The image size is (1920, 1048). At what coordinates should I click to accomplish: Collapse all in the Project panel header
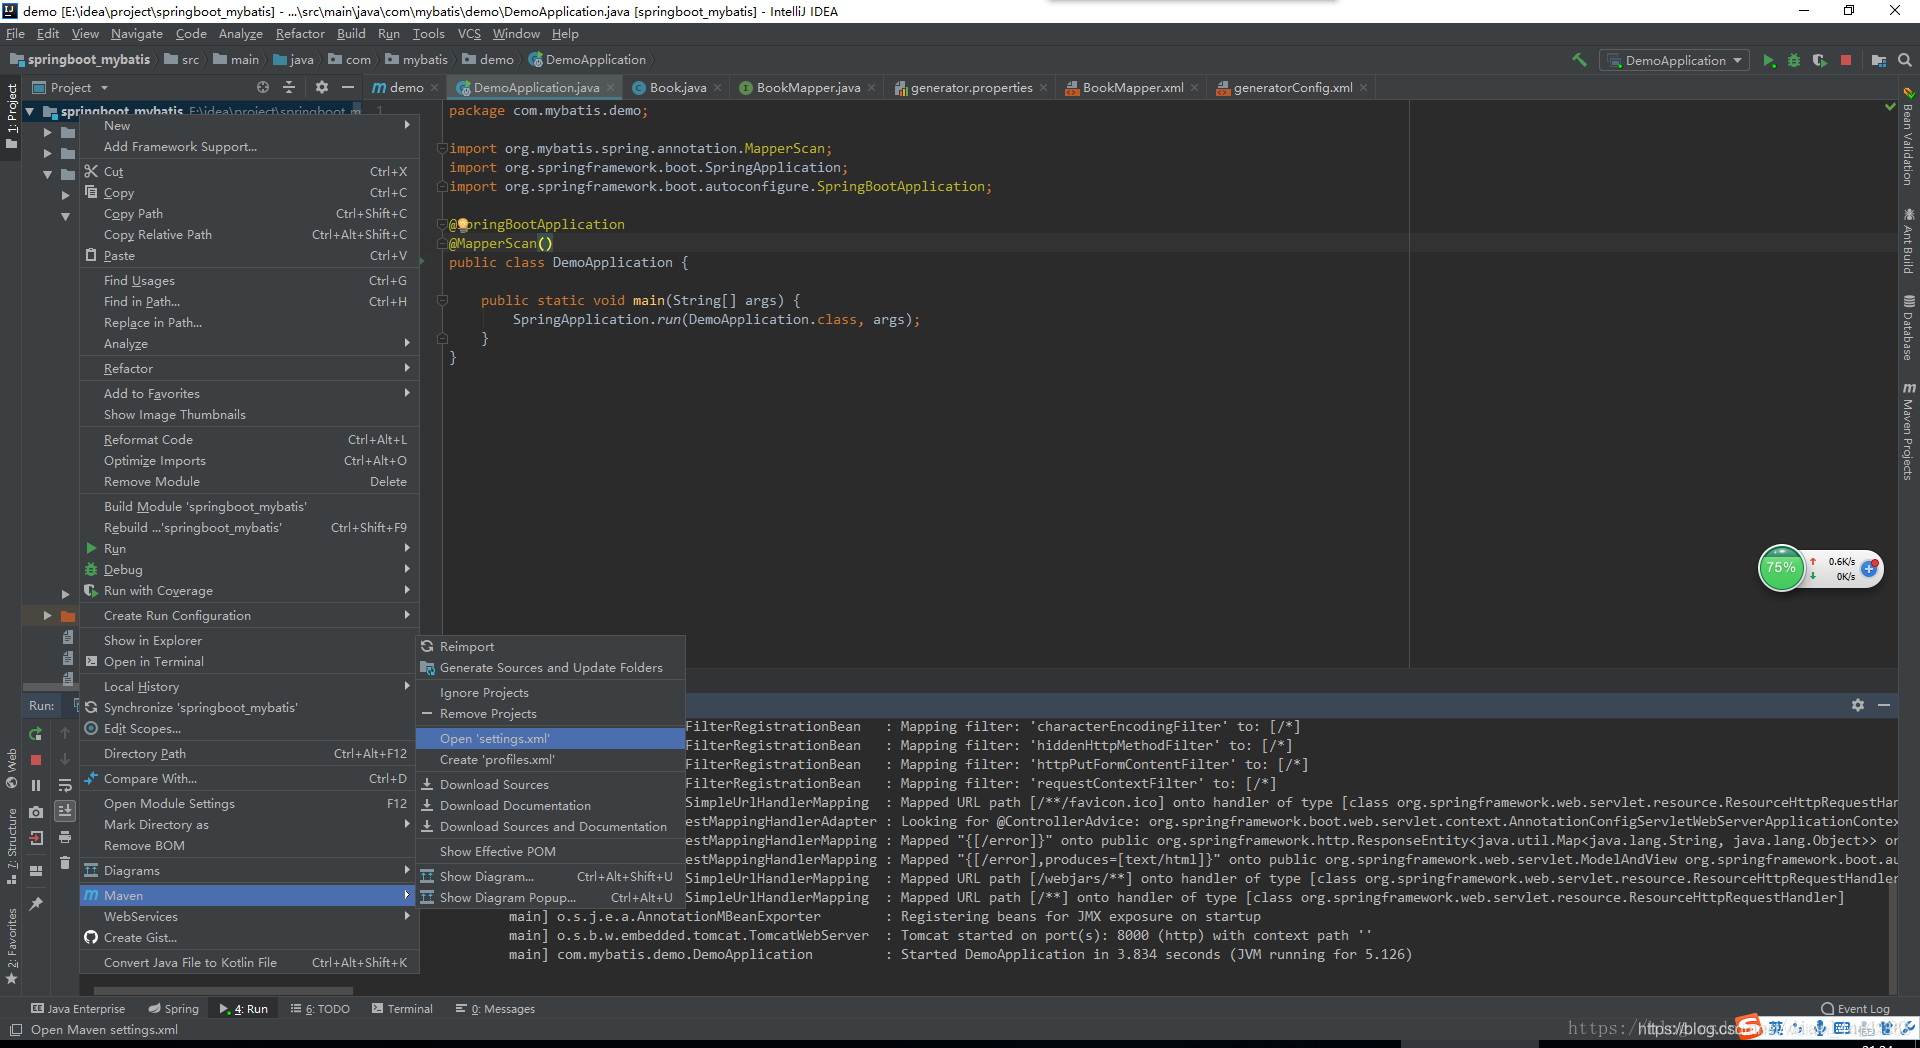tap(289, 88)
